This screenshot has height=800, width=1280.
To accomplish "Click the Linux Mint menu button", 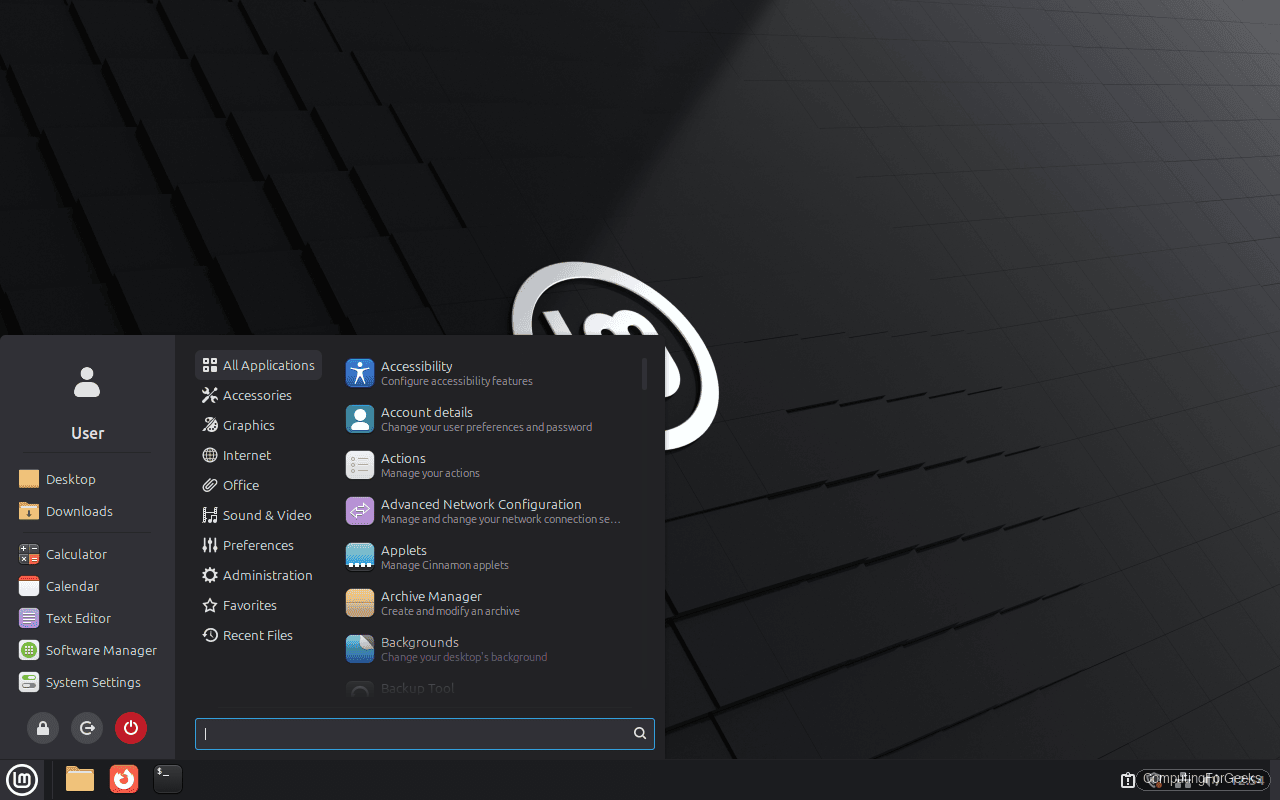I will [21, 779].
